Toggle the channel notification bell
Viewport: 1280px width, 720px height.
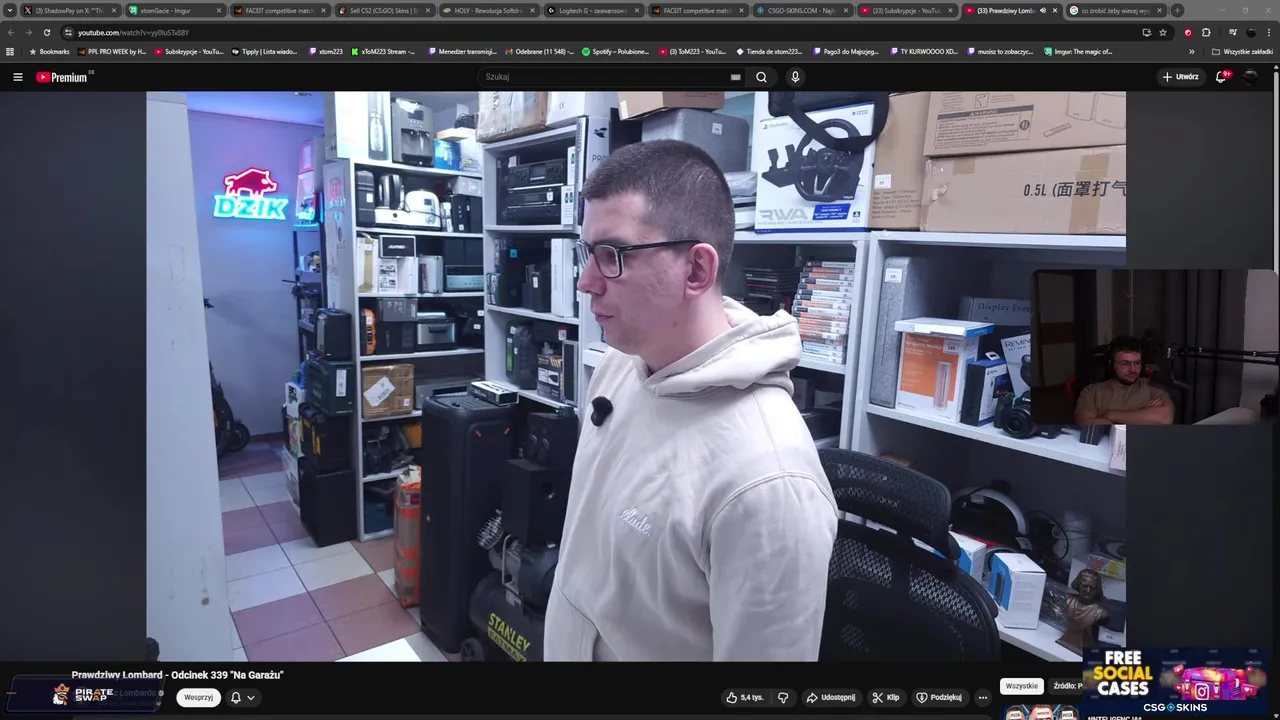point(235,697)
